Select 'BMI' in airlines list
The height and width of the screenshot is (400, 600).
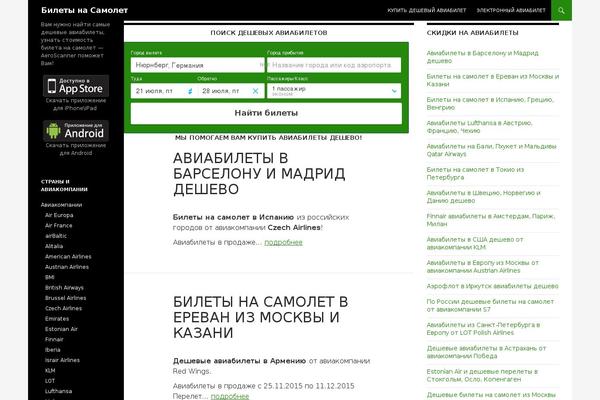50,277
